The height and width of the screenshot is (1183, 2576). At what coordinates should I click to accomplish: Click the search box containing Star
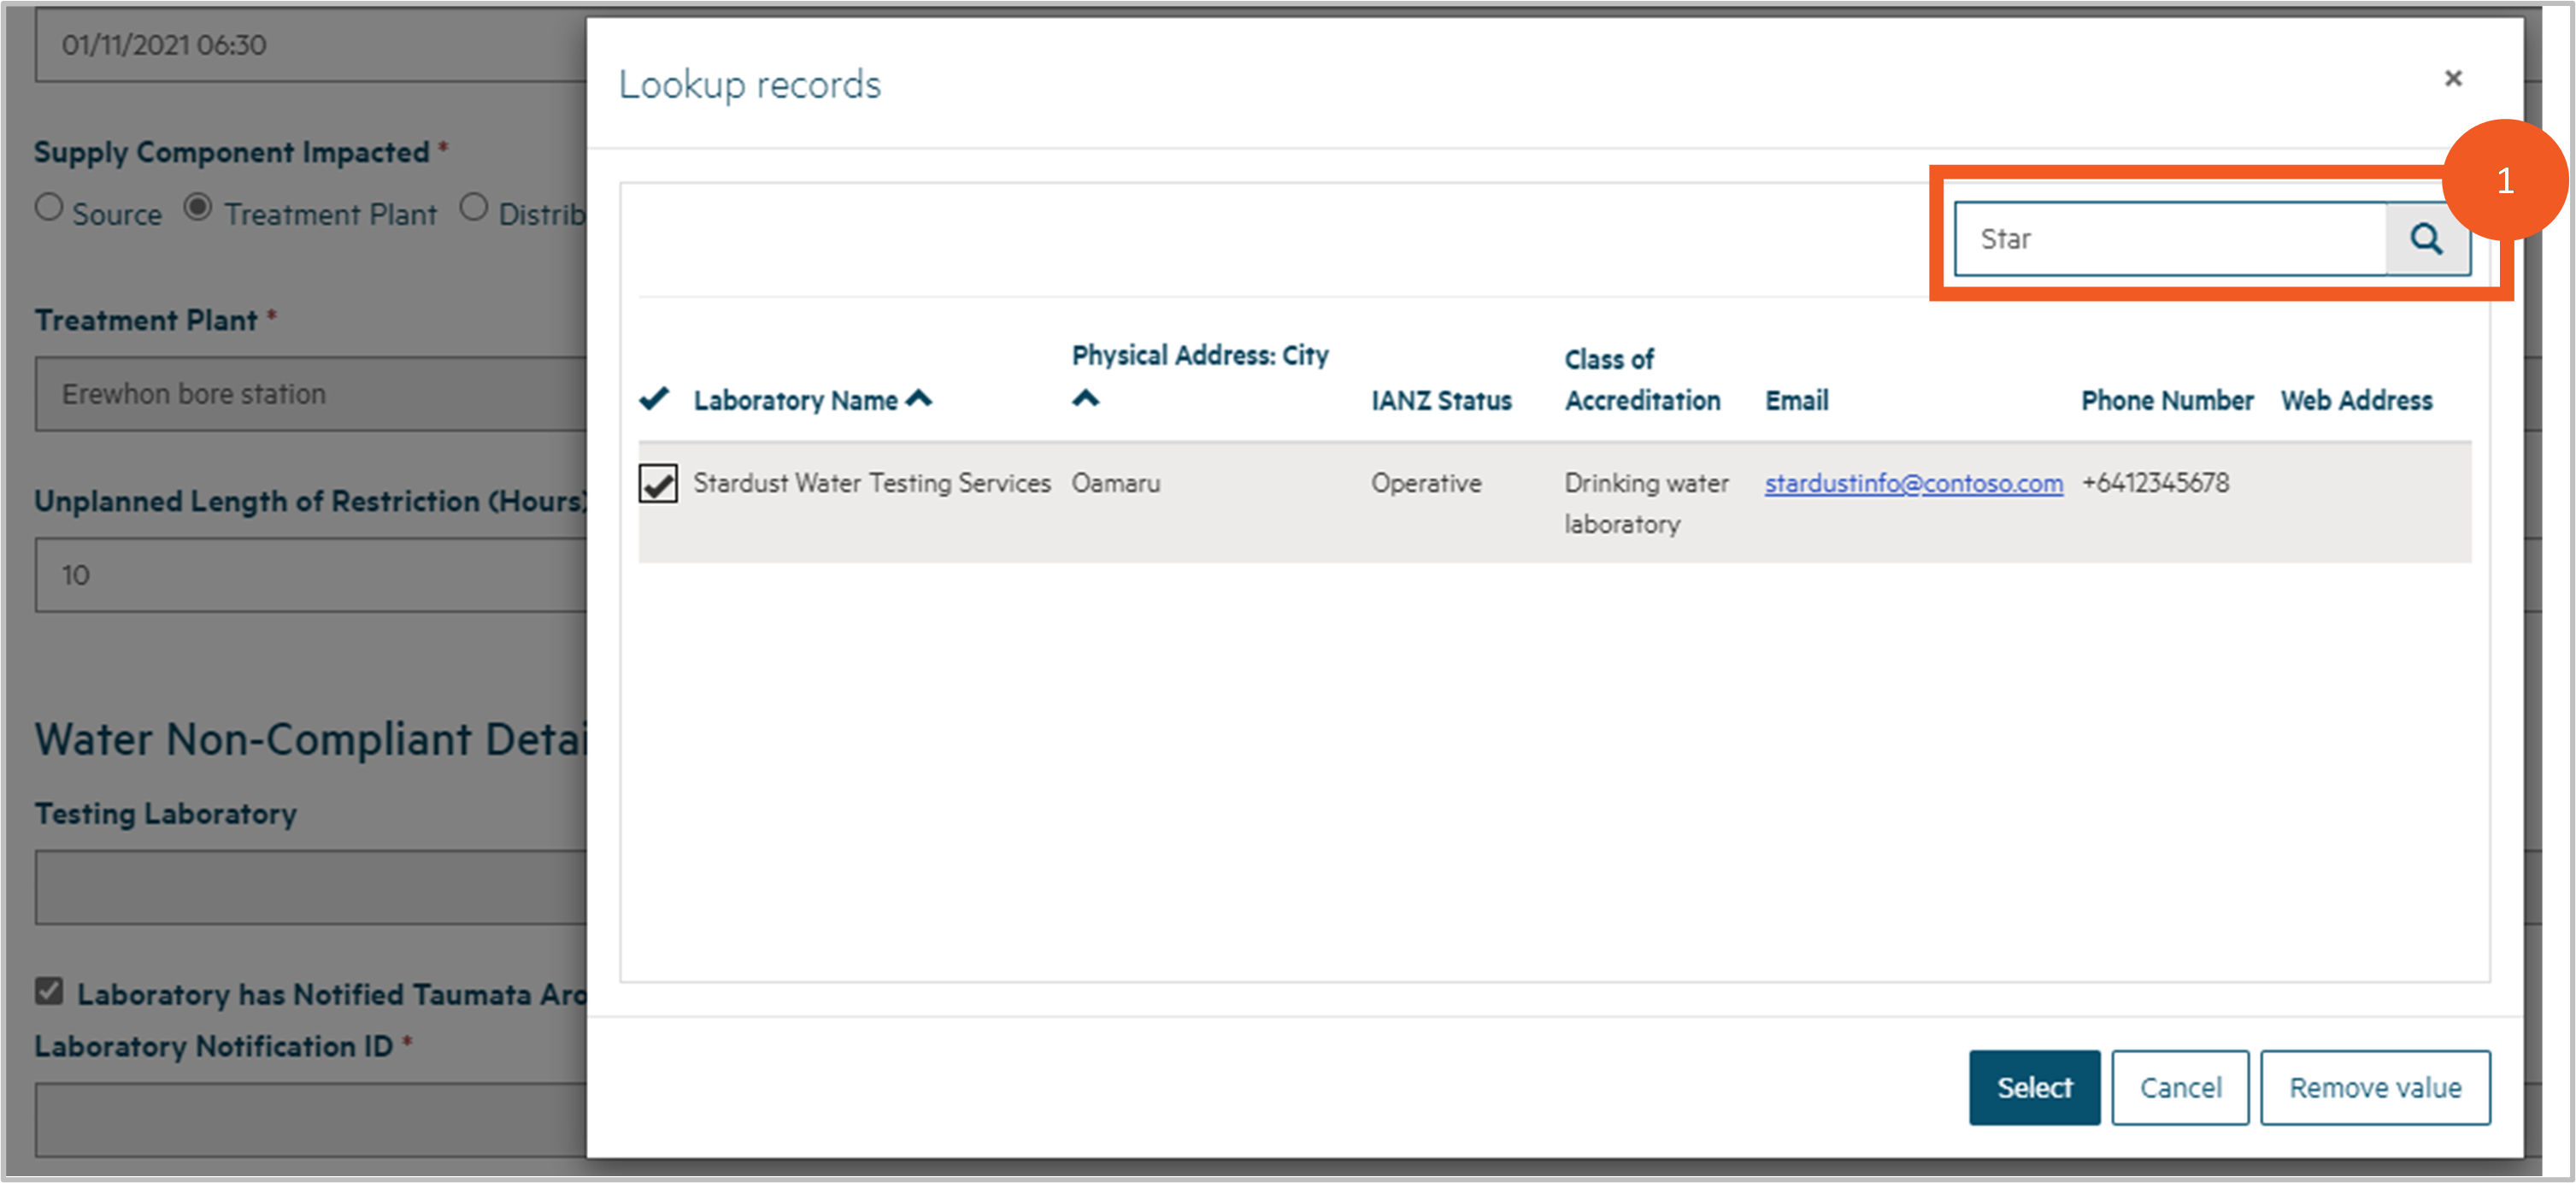pyautogui.click(x=2170, y=239)
